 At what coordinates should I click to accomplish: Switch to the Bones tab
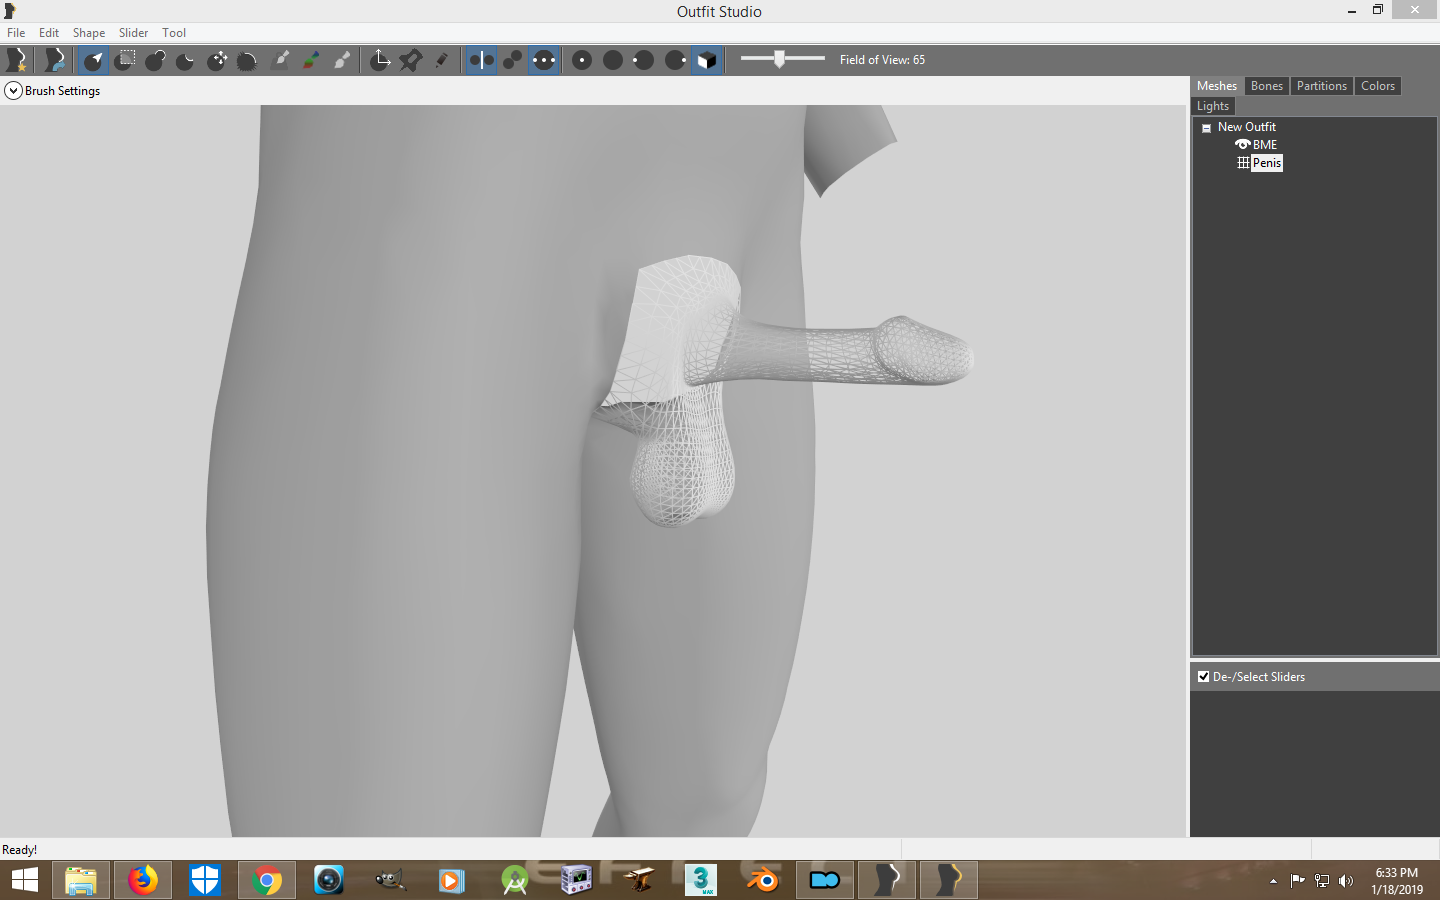pyautogui.click(x=1267, y=86)
